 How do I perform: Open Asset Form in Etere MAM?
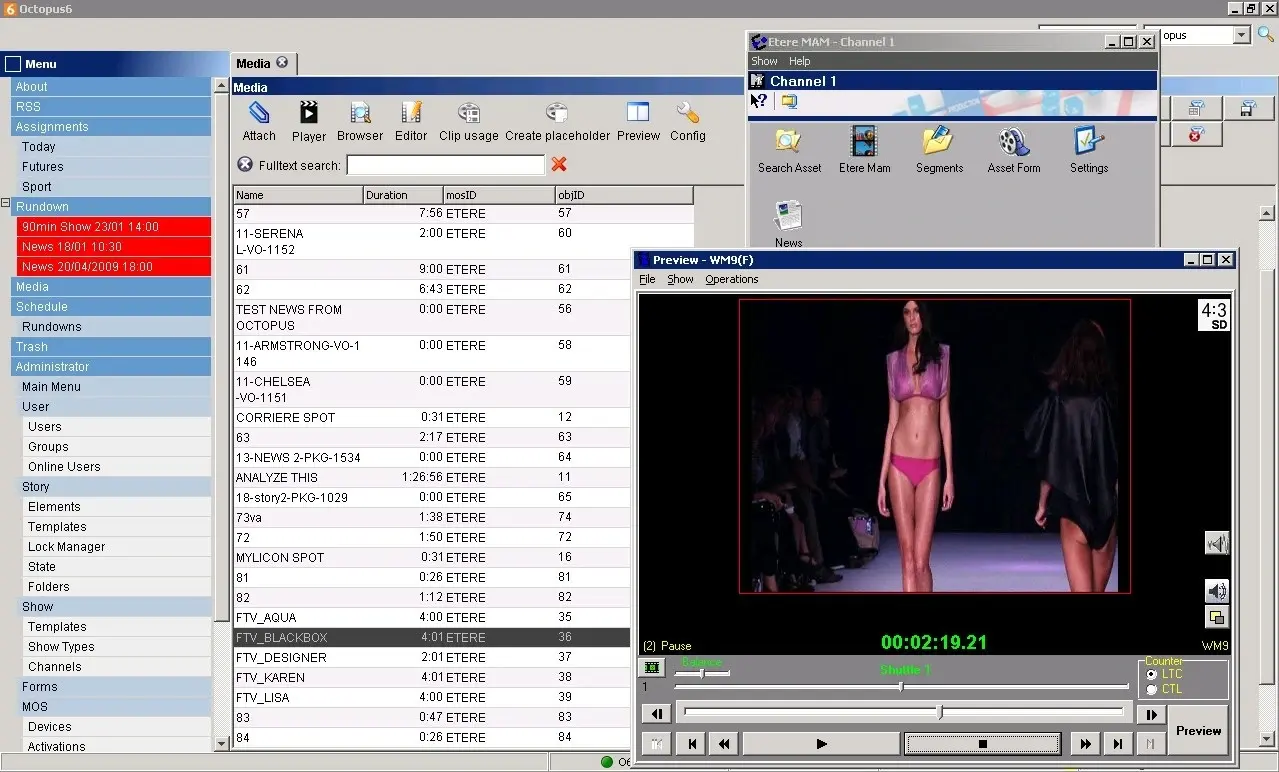click(1014, 142)
